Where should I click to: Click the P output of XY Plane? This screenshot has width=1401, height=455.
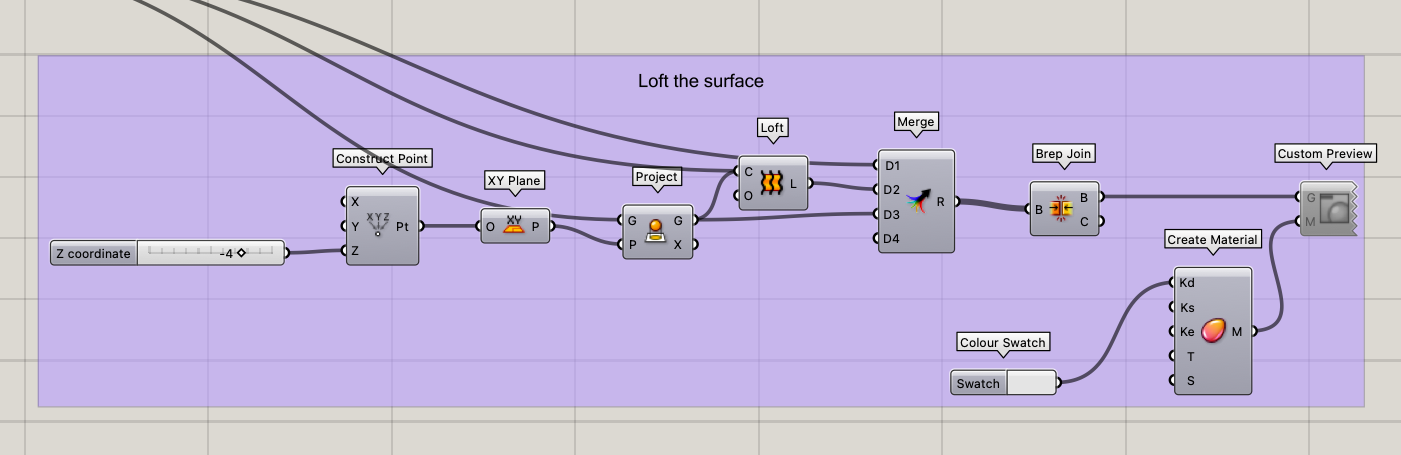point(537,226)
